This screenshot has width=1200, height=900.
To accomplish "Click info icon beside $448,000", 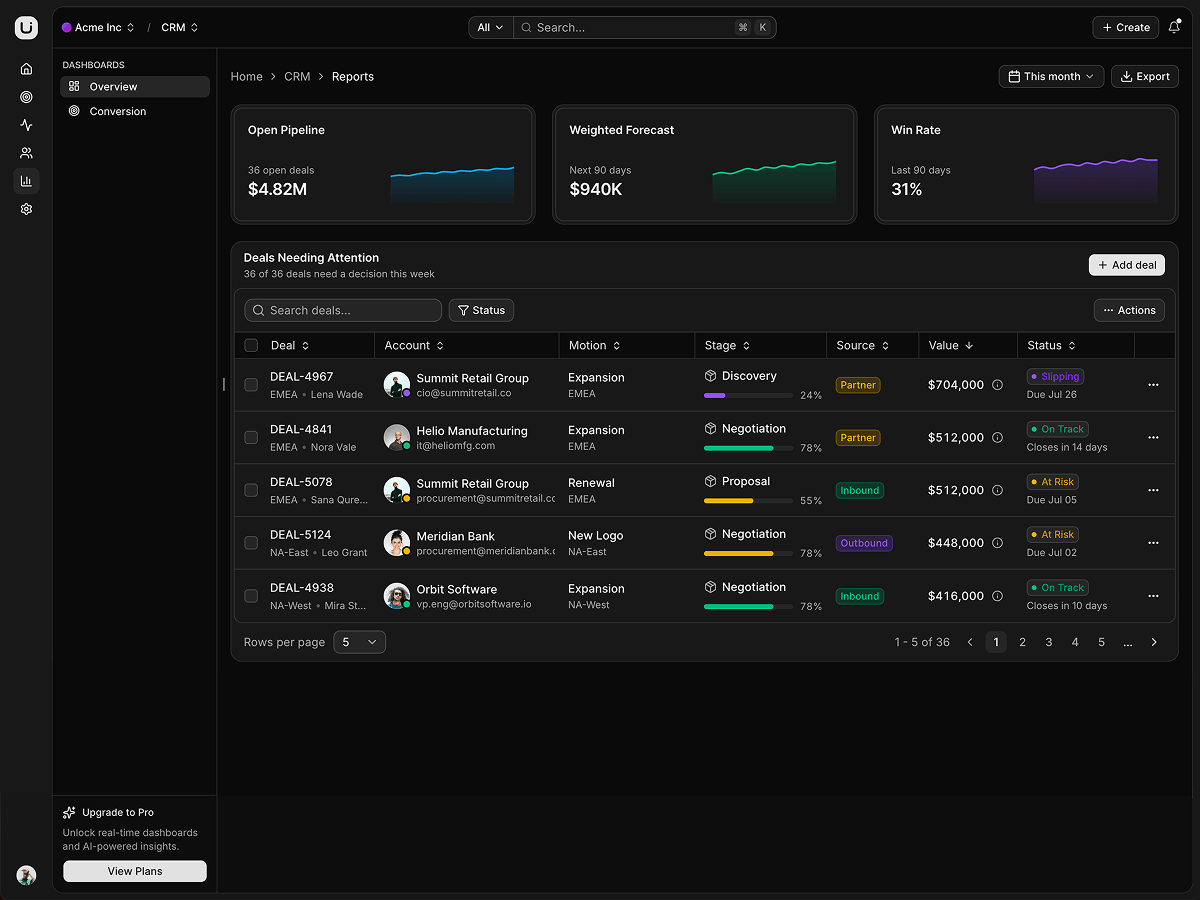I will [x=997, y=543].
